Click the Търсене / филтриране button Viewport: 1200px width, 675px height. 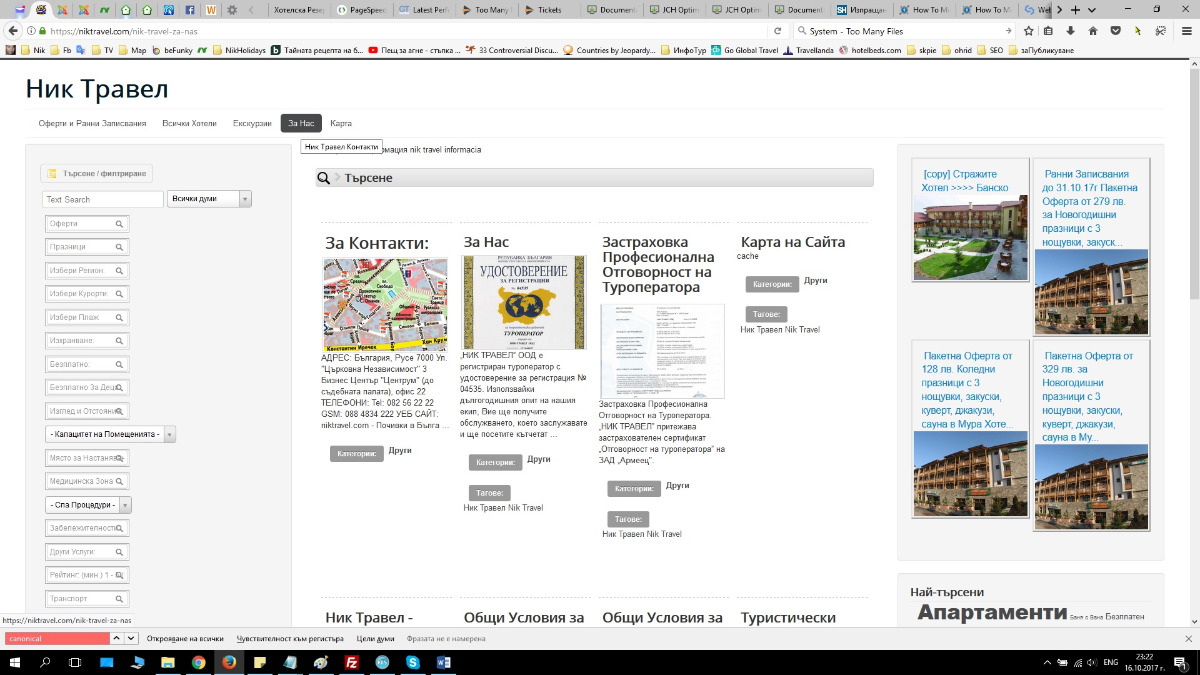click(97, 173)
